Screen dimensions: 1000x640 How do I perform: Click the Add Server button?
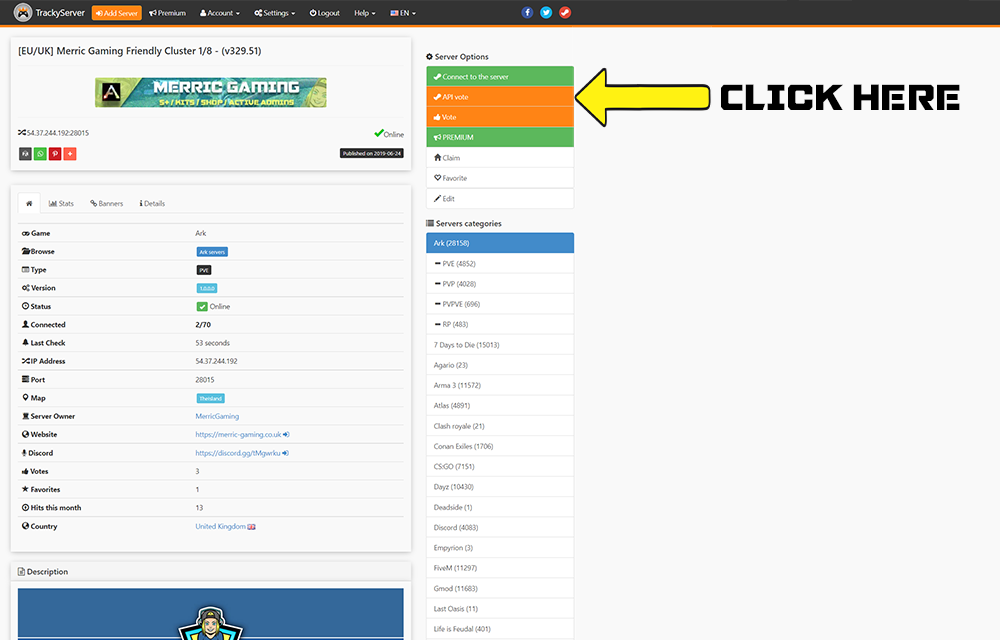click(x=117, y=13)
